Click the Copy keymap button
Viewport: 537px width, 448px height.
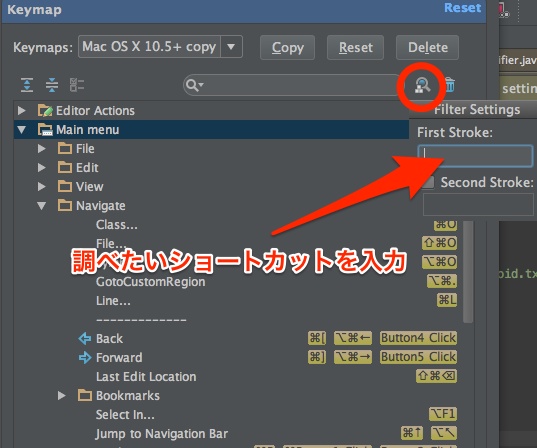tap(287, 47)
